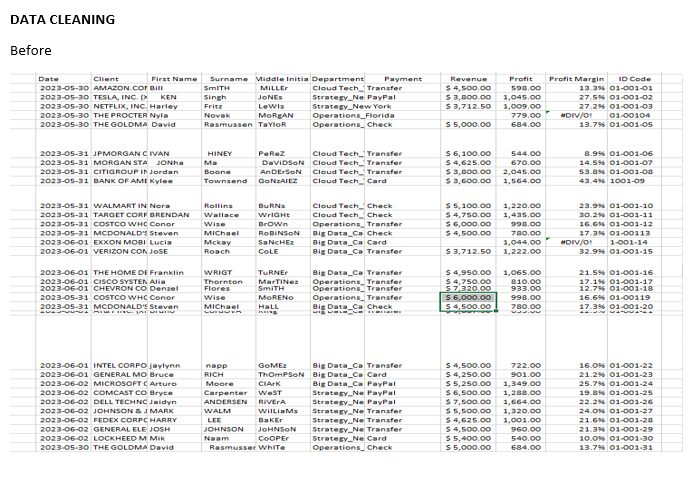Click profit value 1,564.00
Screen dimensions: 692x492
coord(522,181)
